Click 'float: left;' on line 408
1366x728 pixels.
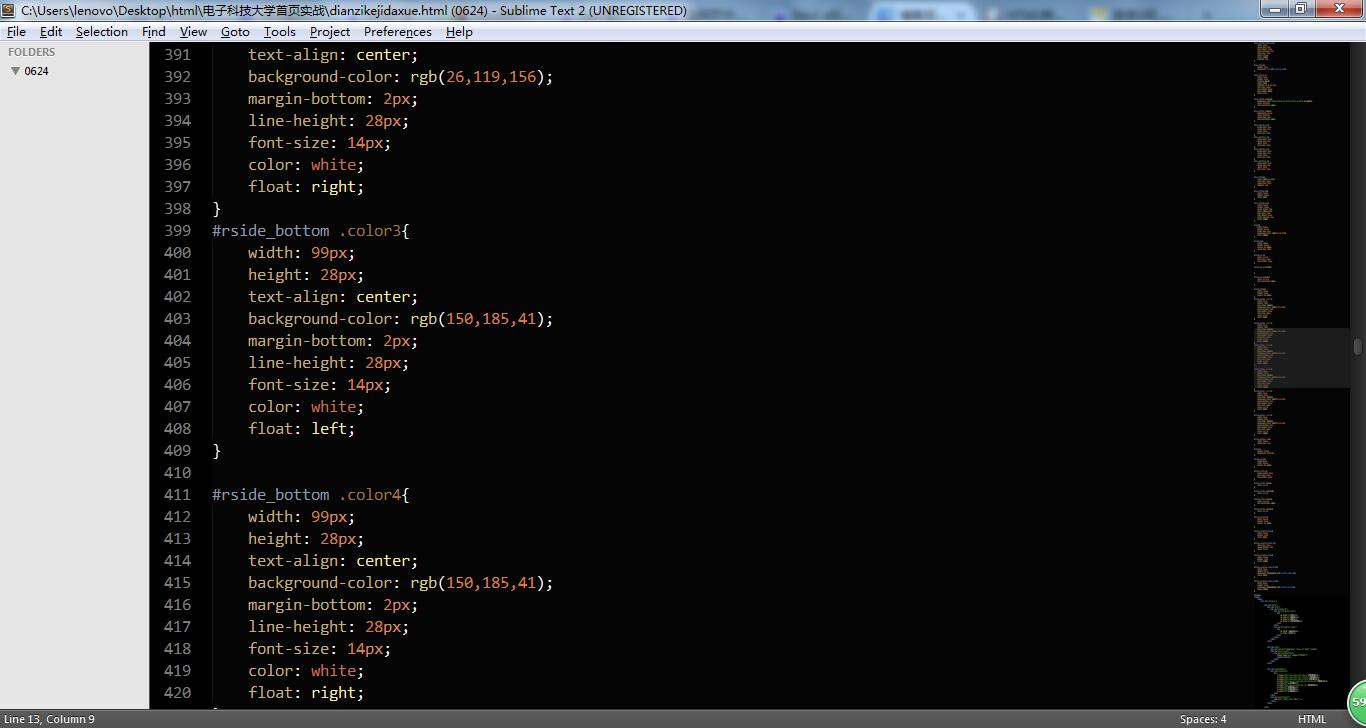(x=302, y=429)
